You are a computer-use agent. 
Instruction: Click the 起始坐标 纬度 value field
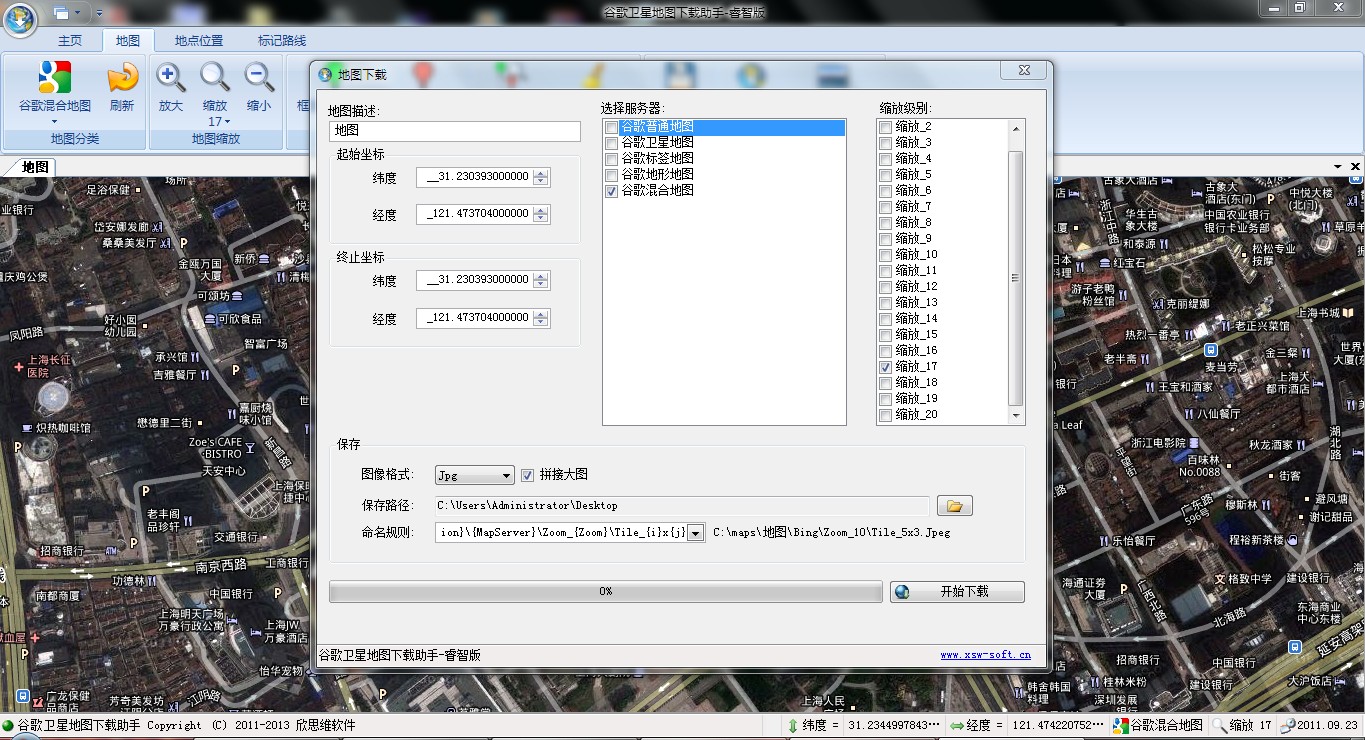(475, 177)
